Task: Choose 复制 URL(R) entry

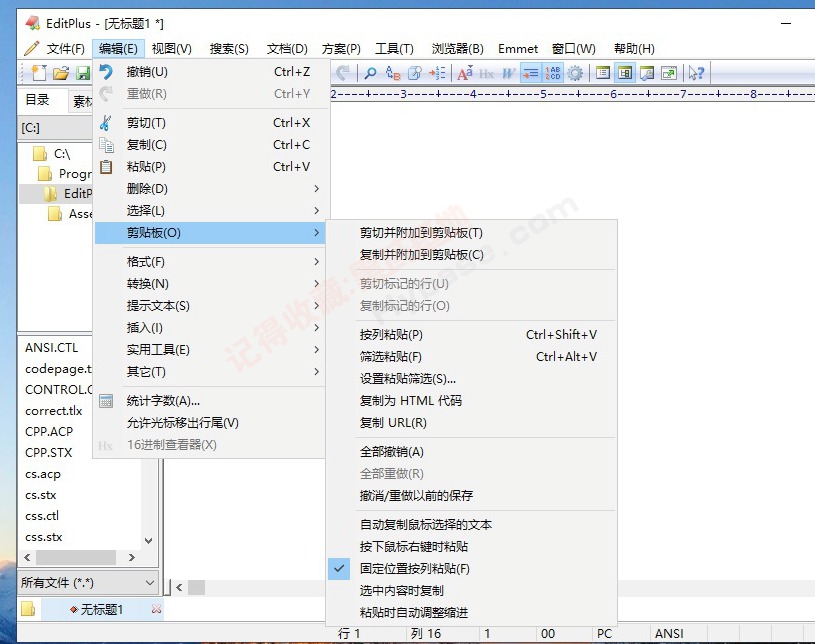Action: click(x=471, y=423)
